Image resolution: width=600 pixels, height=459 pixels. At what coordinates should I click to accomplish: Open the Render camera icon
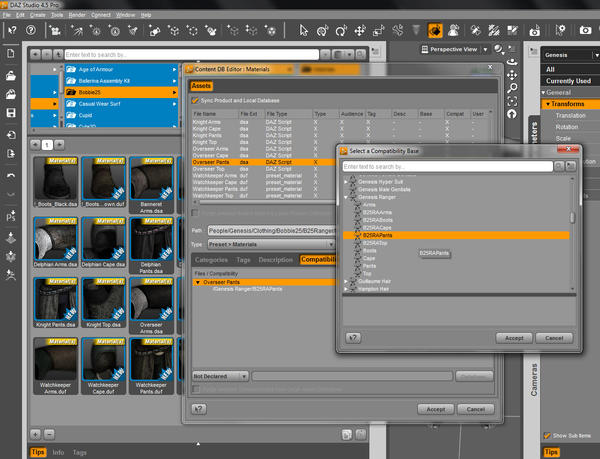click(585, 30)
